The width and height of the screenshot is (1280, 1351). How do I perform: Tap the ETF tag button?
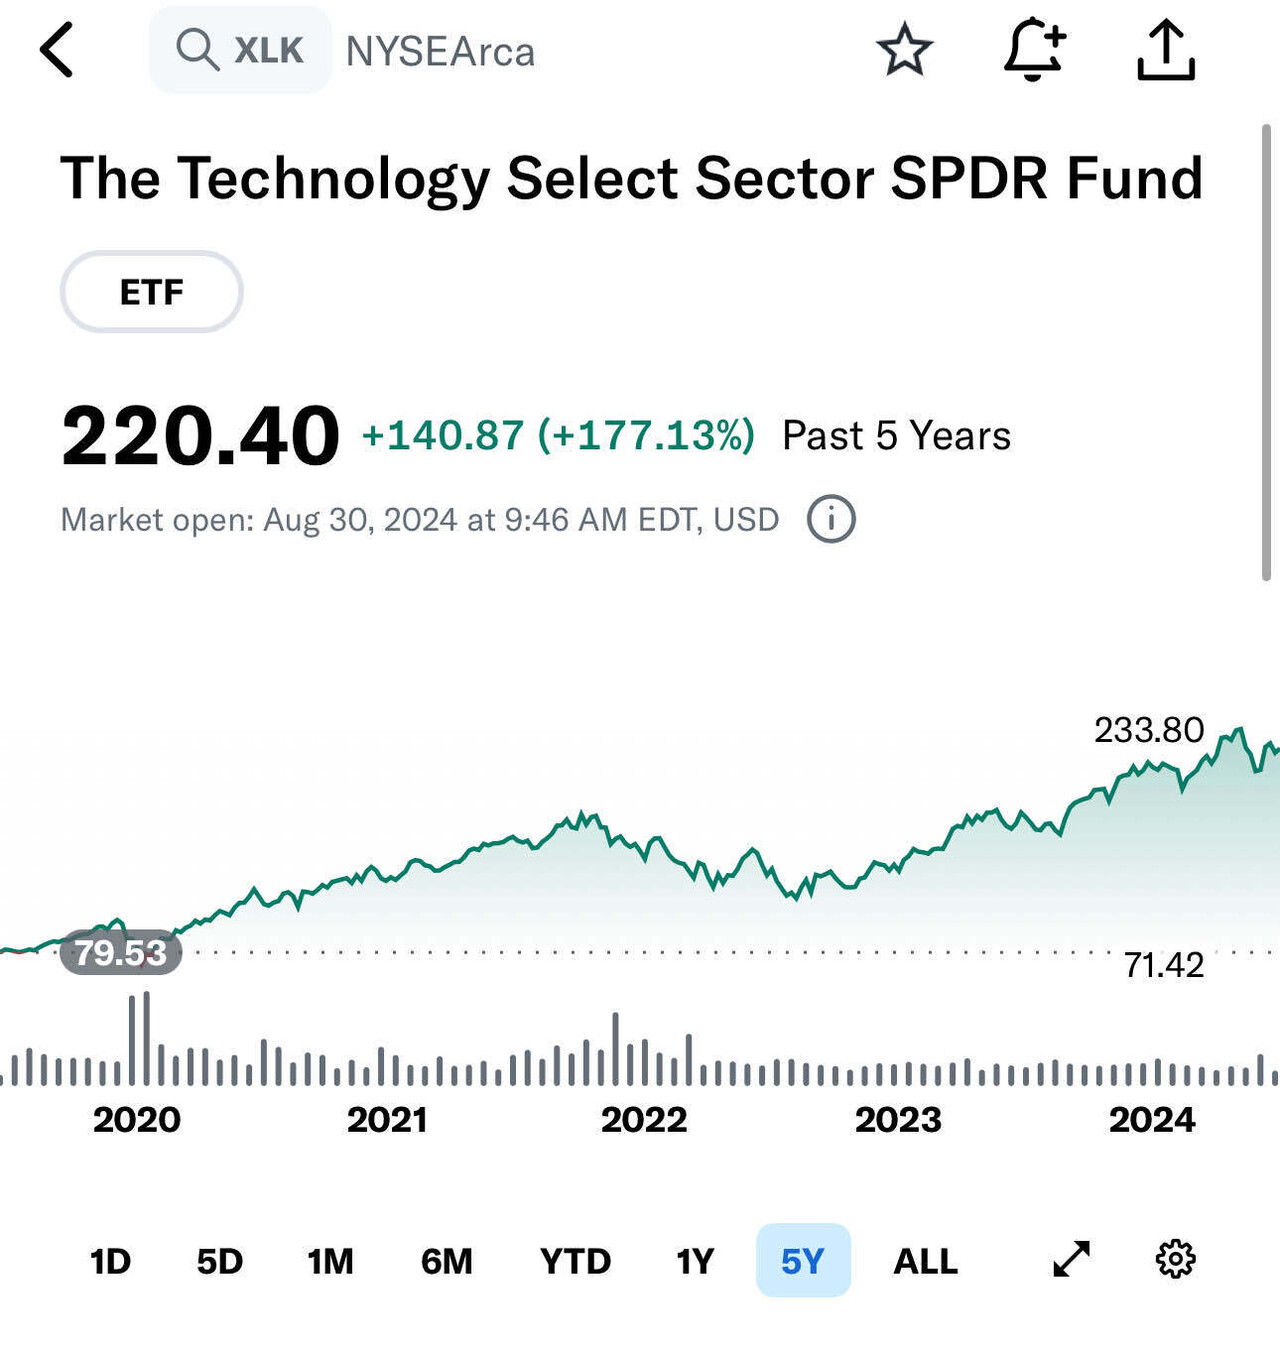pos(152,291)
